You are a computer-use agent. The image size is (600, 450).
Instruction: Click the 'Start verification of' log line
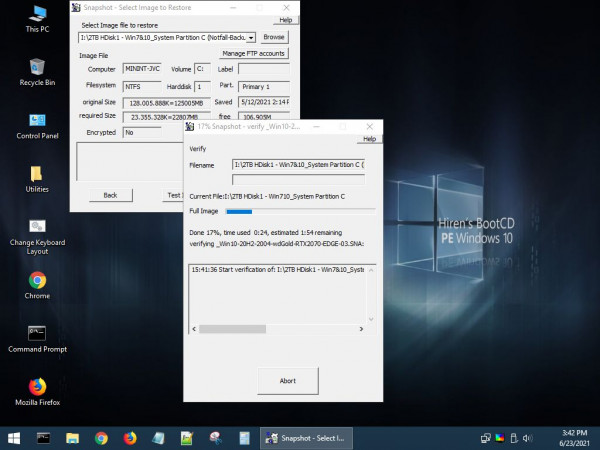click(x=277, y=270)
